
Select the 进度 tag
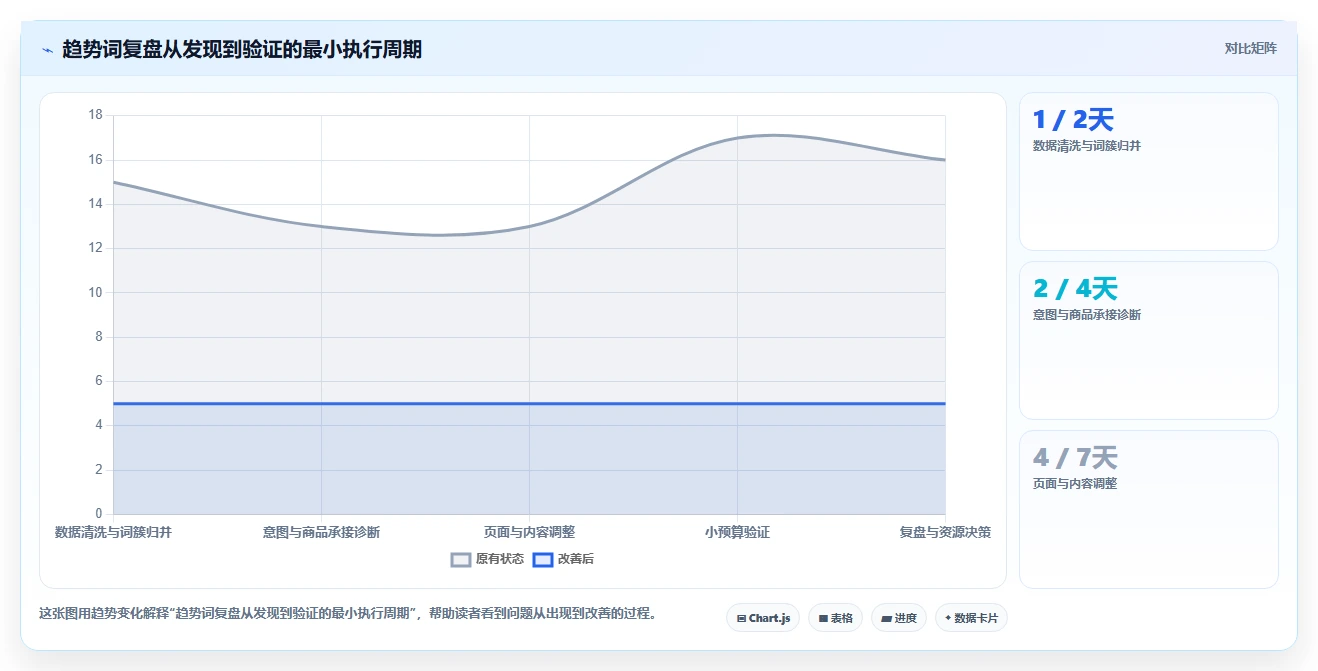(899, 618)
